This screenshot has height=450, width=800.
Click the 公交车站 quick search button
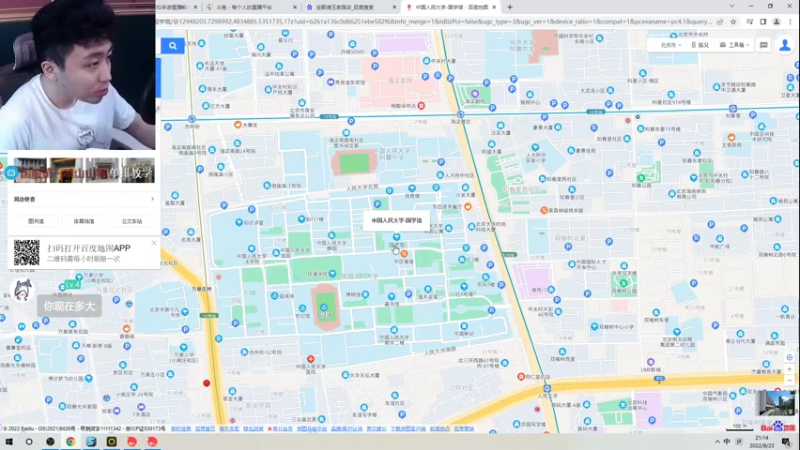click(132, 221)
